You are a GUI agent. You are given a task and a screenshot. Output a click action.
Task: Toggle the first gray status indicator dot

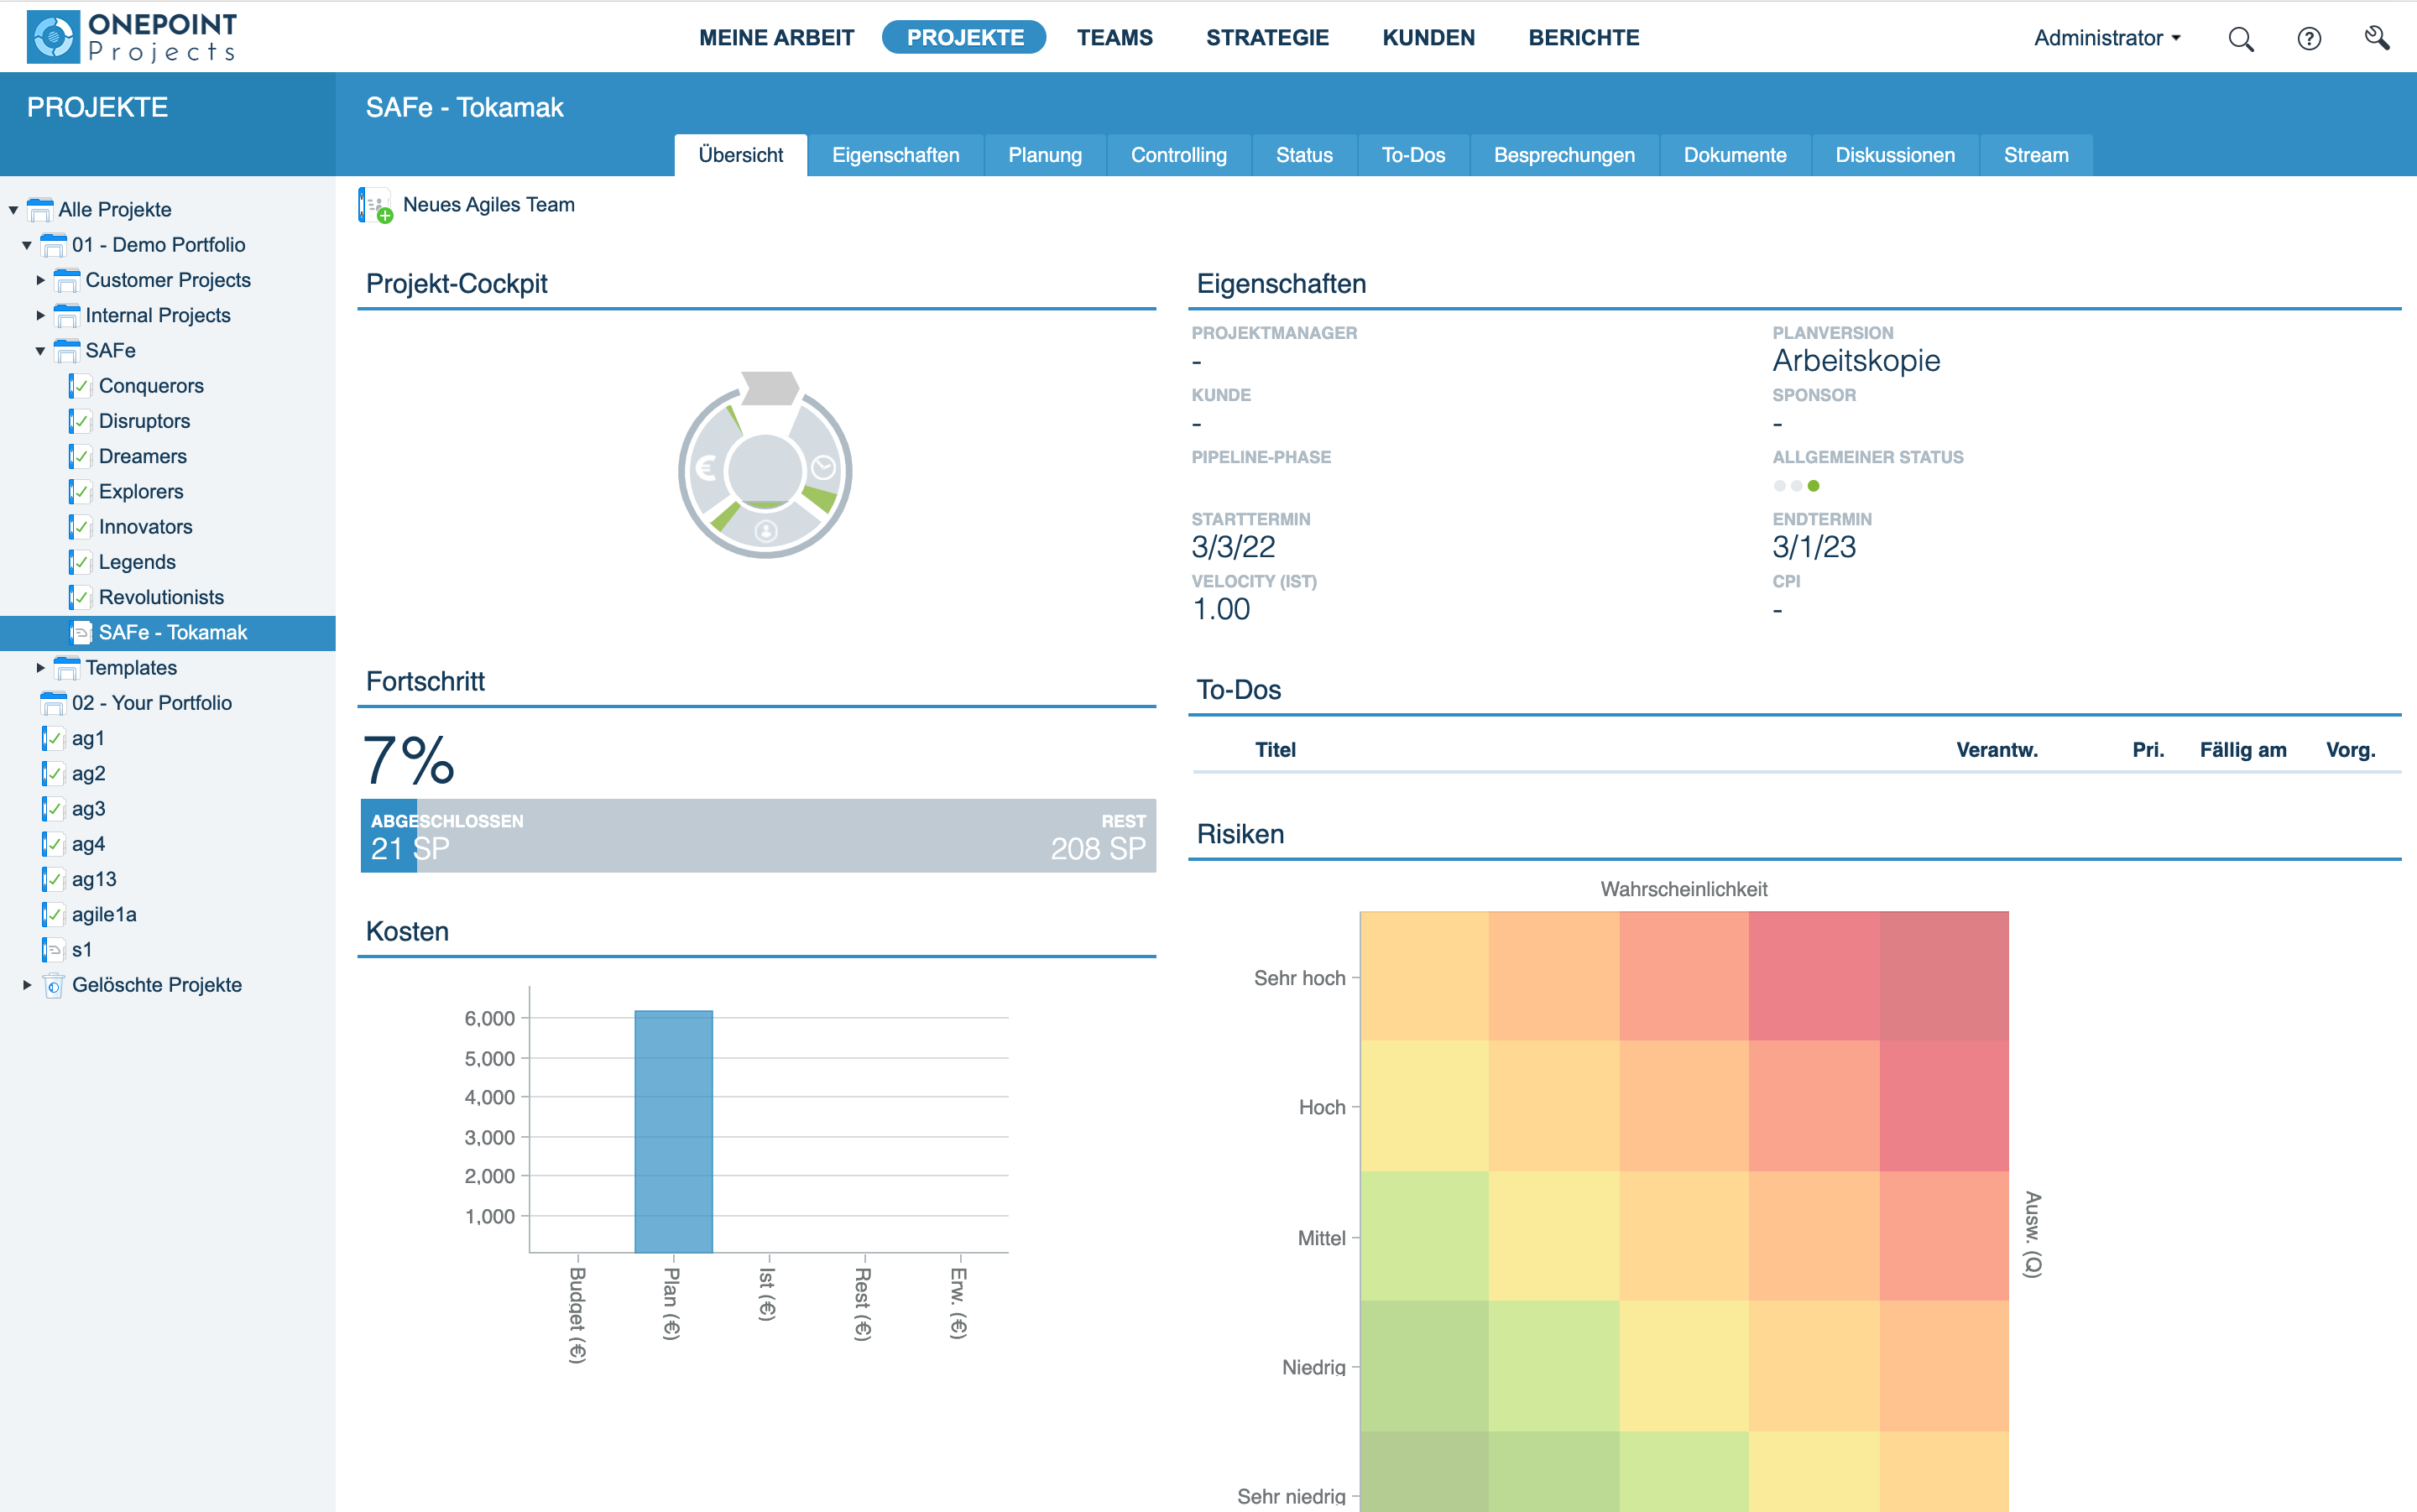tap(1779, 485)
